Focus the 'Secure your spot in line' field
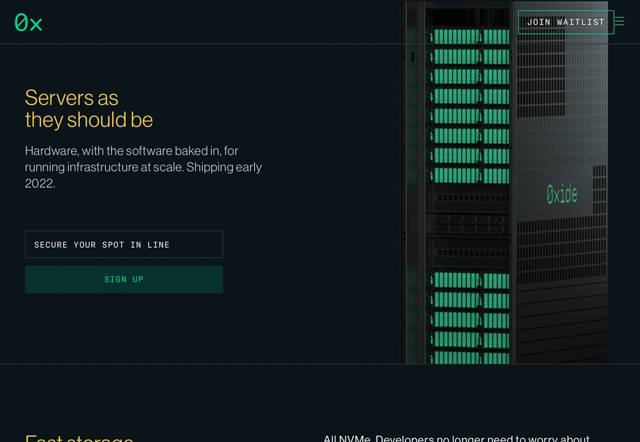The image size is (640, 442). tap(124, 245)
